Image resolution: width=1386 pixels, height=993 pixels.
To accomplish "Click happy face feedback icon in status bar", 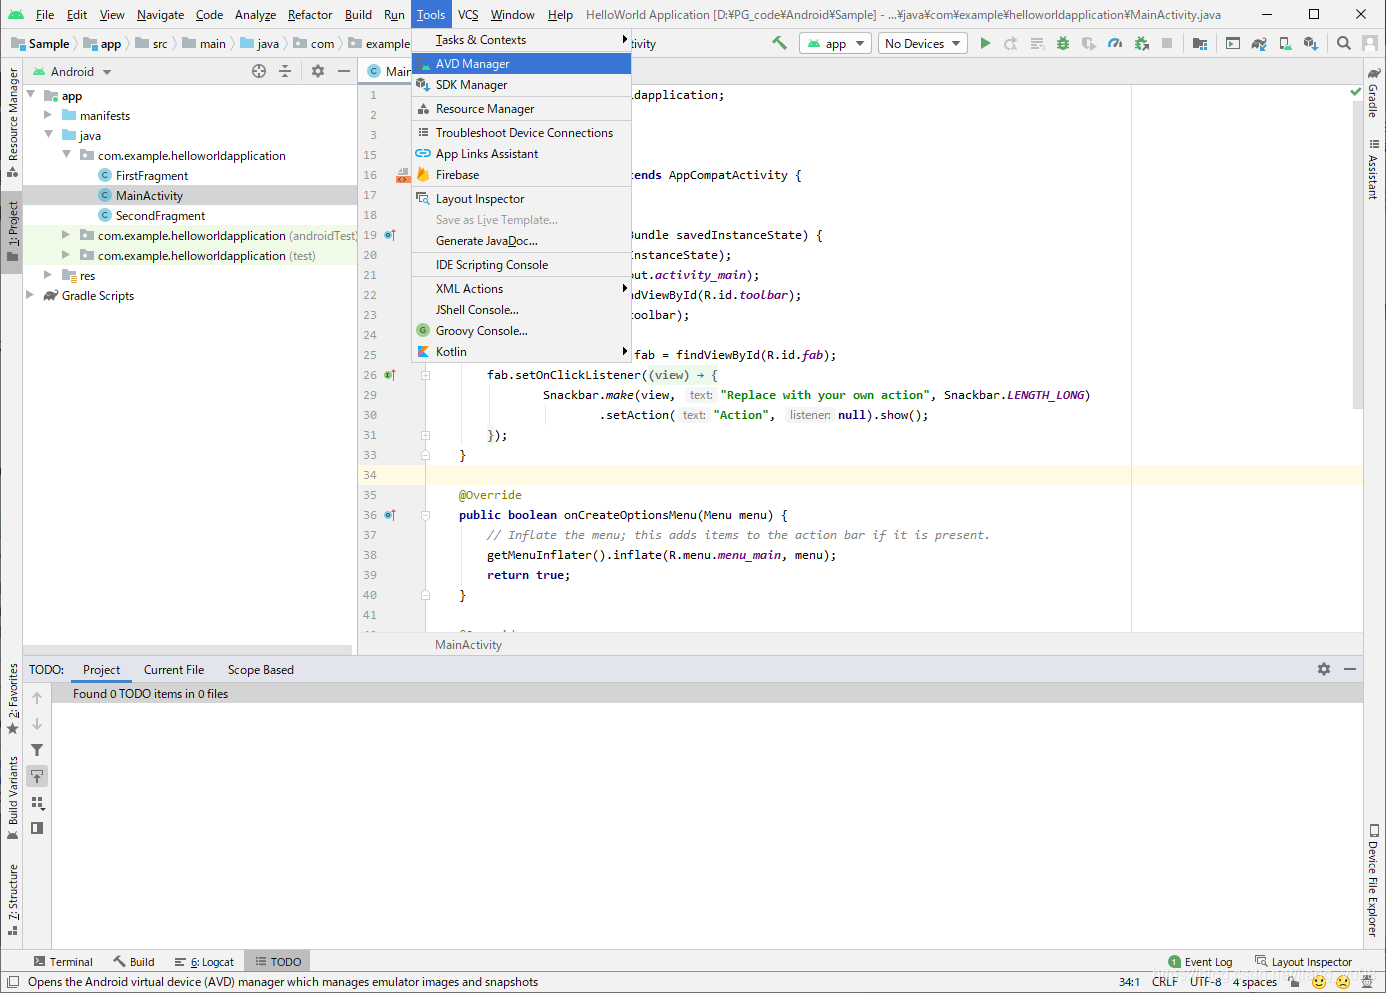I will [x=1319, y=982].
